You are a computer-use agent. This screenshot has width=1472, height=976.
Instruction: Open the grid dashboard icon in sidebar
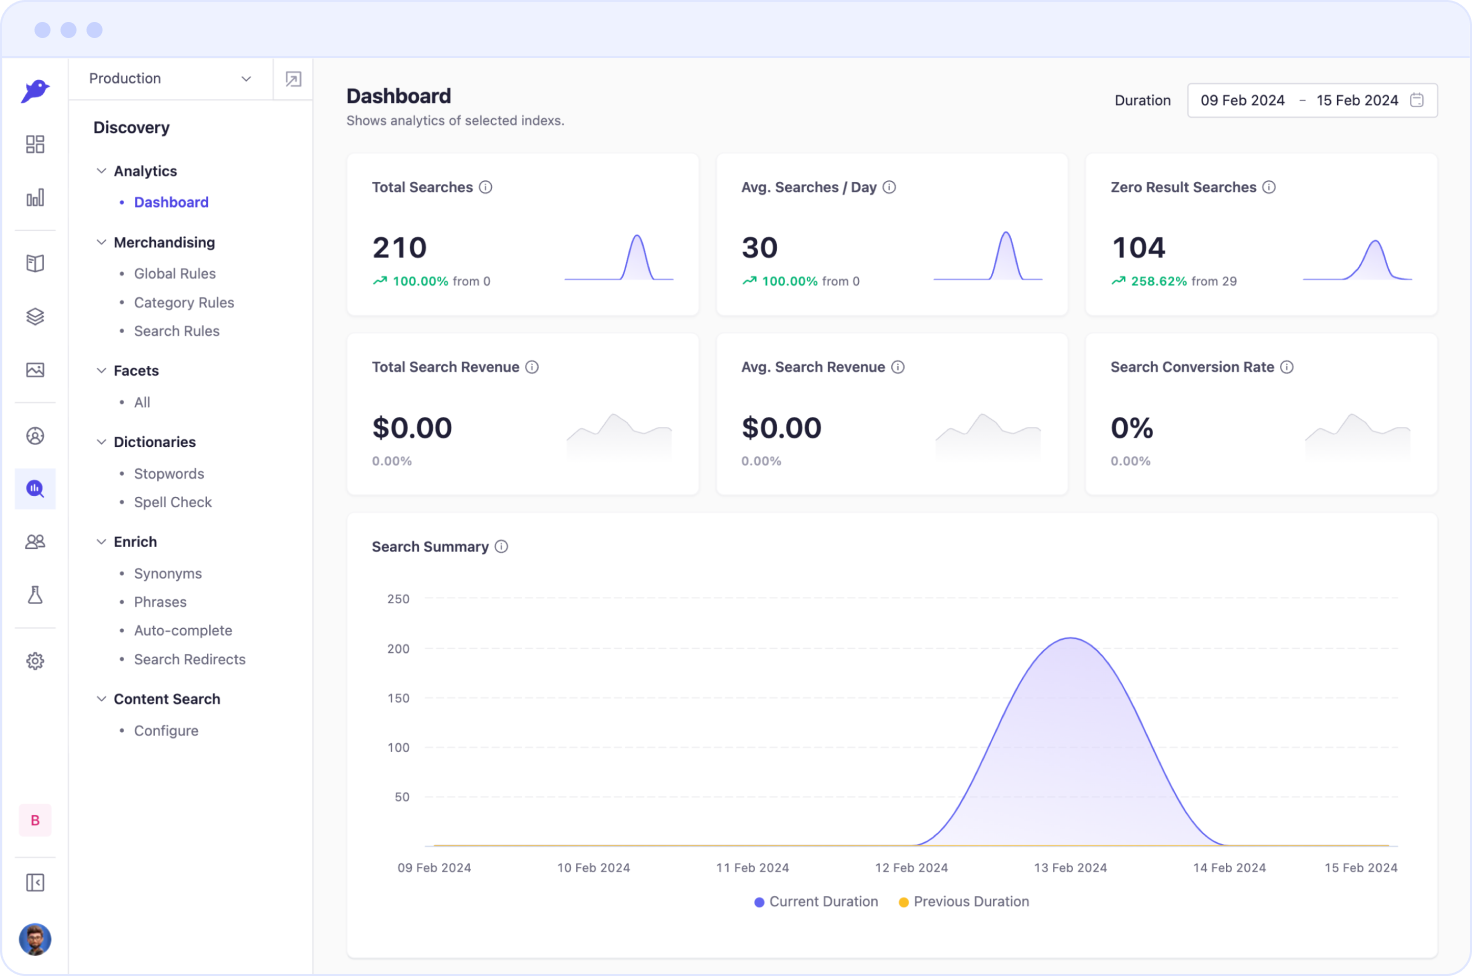click(x=35, y=145)
